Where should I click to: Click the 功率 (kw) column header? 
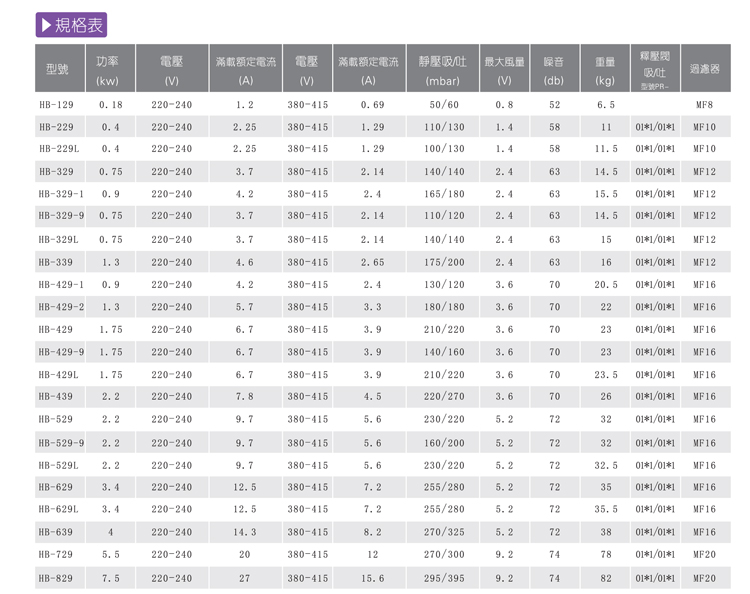(x=108, y=71)
